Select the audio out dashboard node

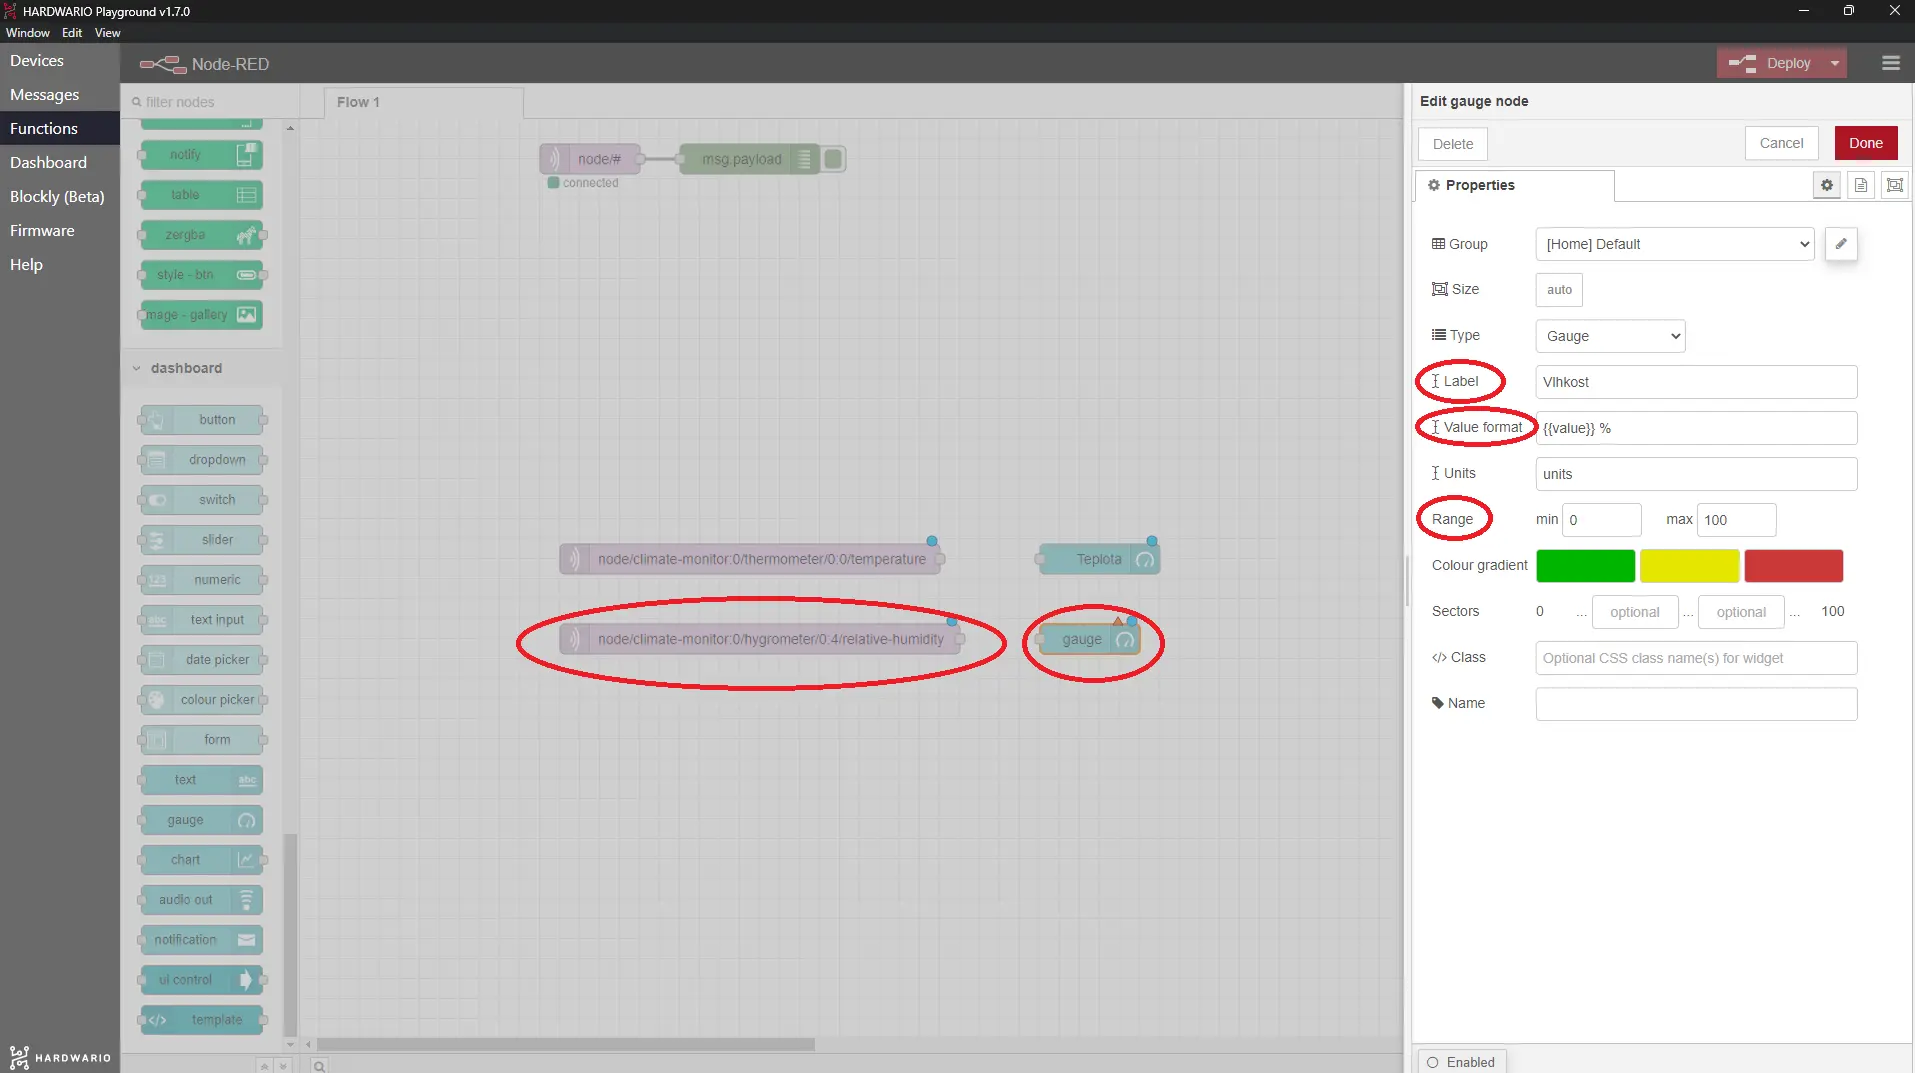point(202,900)
